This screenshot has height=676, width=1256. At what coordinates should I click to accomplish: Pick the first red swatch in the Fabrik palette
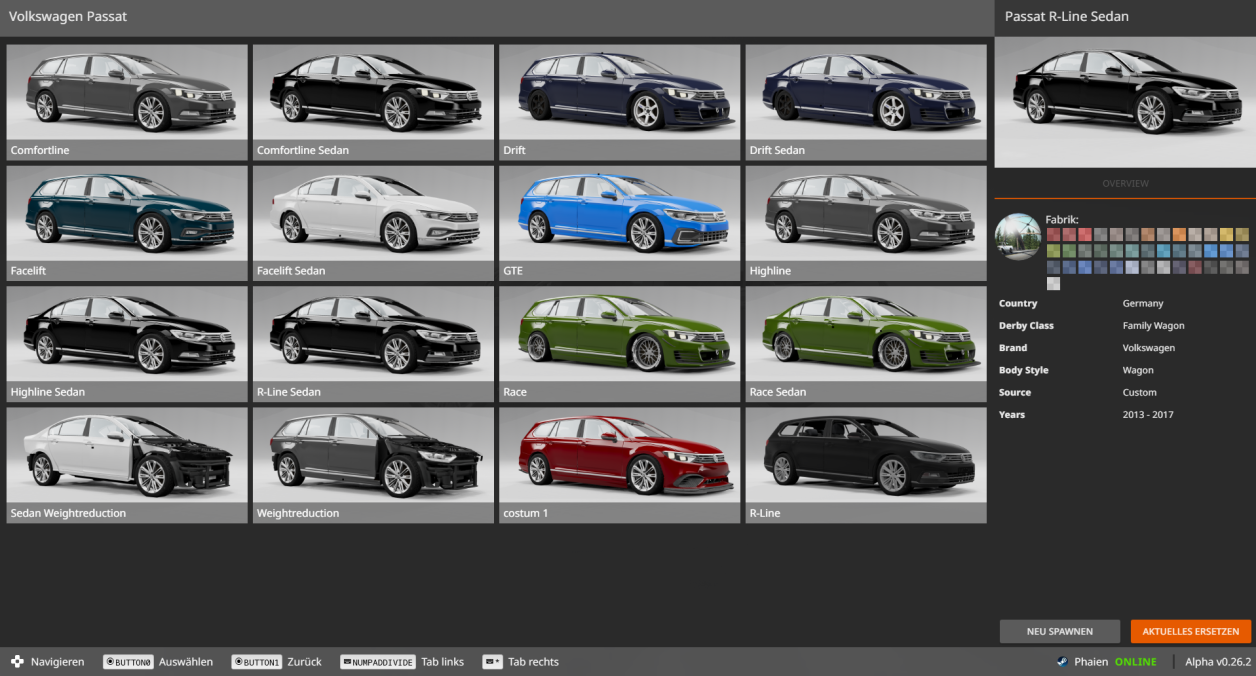tap(1053, 235)
